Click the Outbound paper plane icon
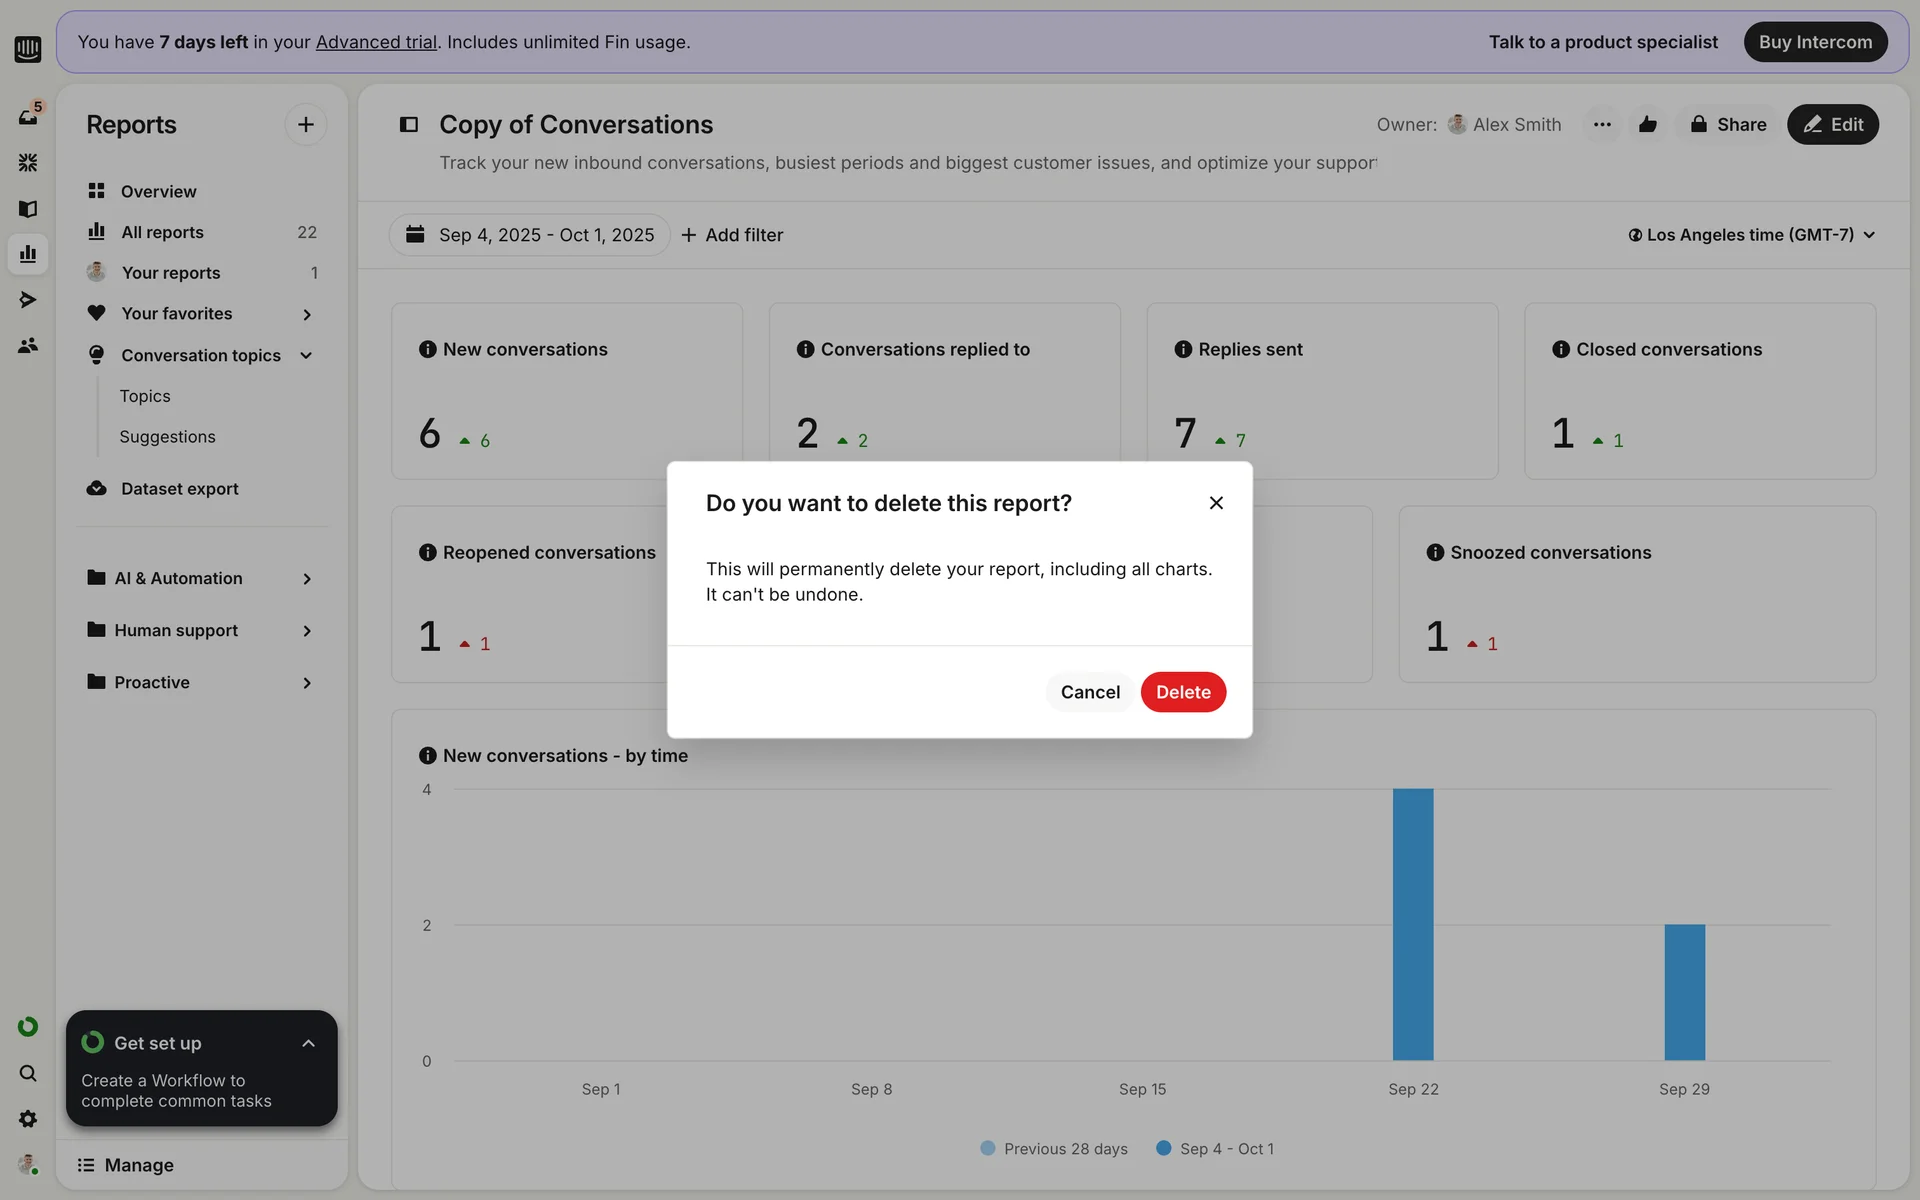The image size is (1920, 1200). pos(28,300)
